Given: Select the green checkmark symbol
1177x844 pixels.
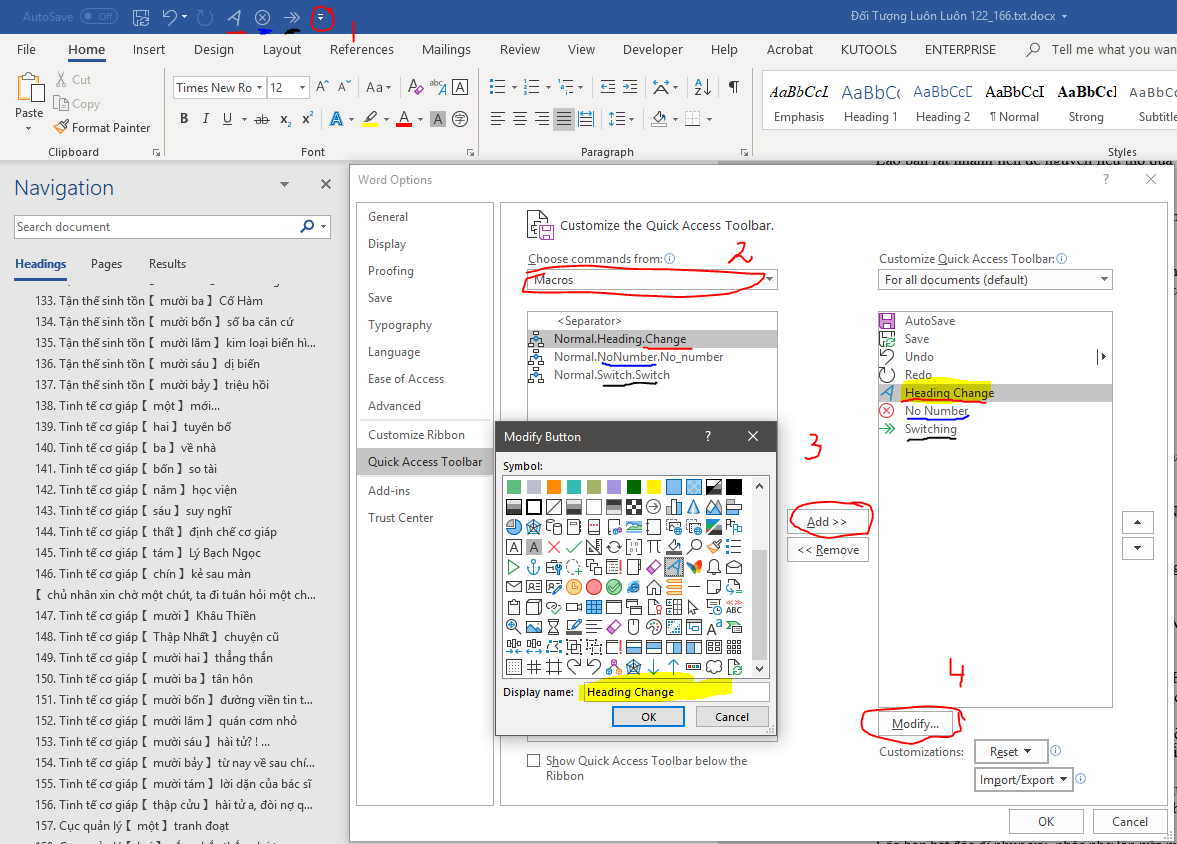Looking at the screenshot, I should click(x=573, y=547).
